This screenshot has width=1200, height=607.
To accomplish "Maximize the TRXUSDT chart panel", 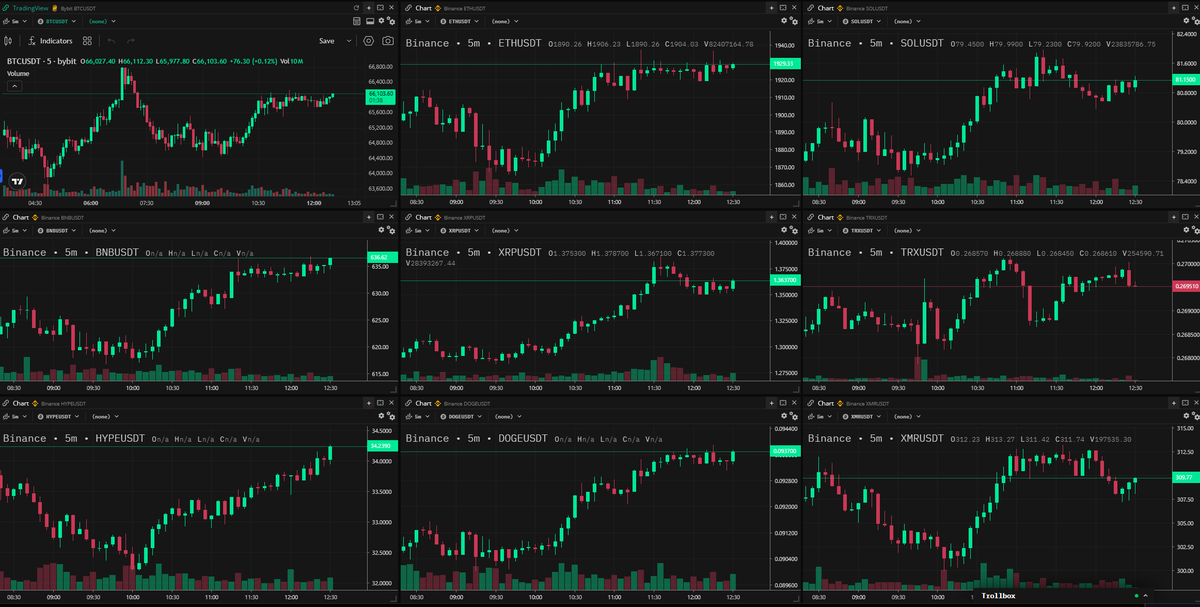I will pyautogui.click(x=1186, y=217).
